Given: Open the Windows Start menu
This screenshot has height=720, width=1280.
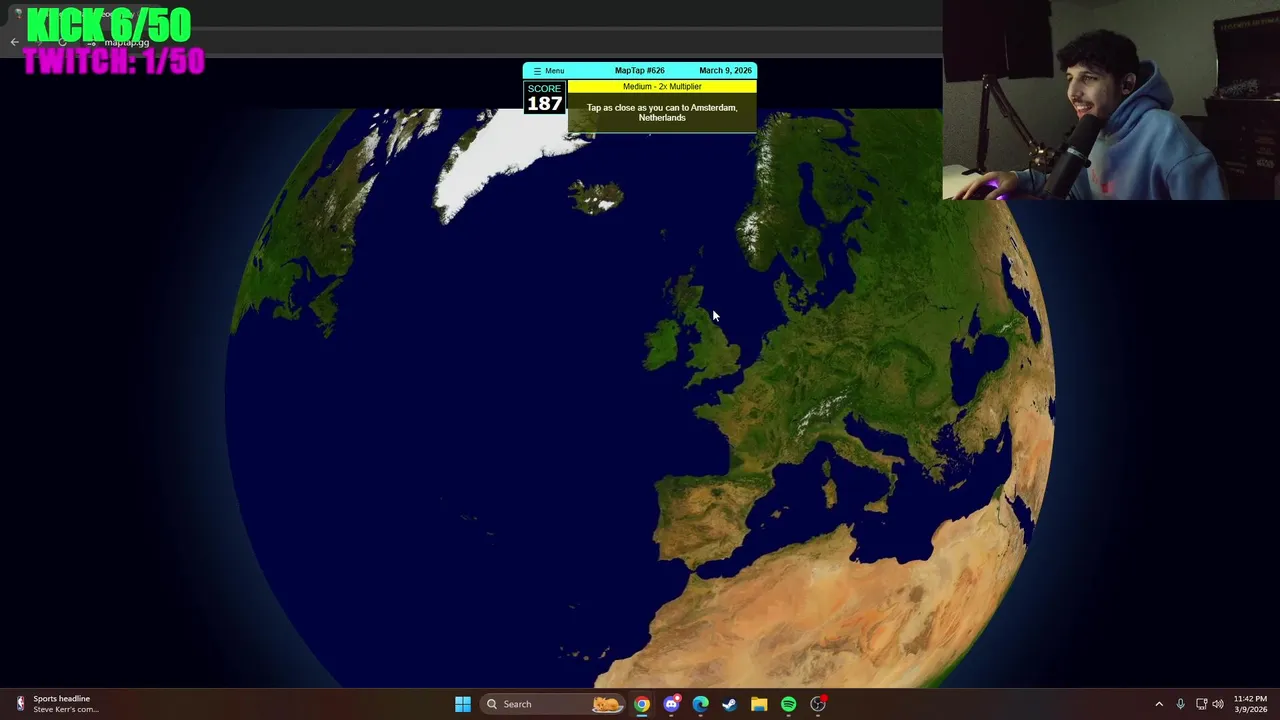Looking at the screenshot, I should click(x=462, y=704).
